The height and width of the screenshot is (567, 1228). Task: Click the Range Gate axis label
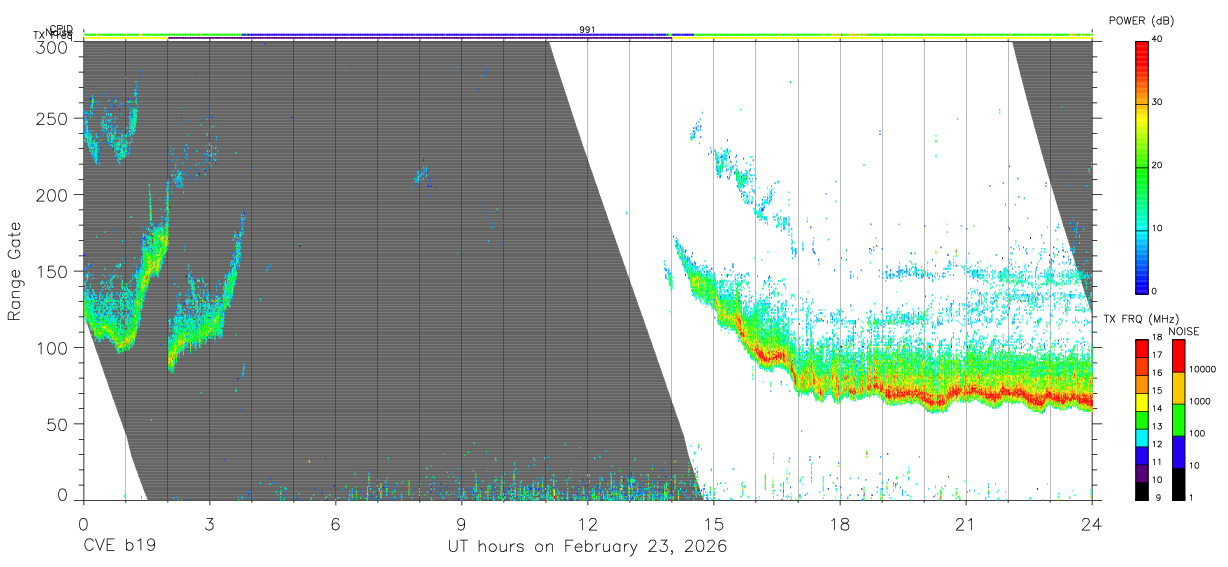[x=15, y=271]
